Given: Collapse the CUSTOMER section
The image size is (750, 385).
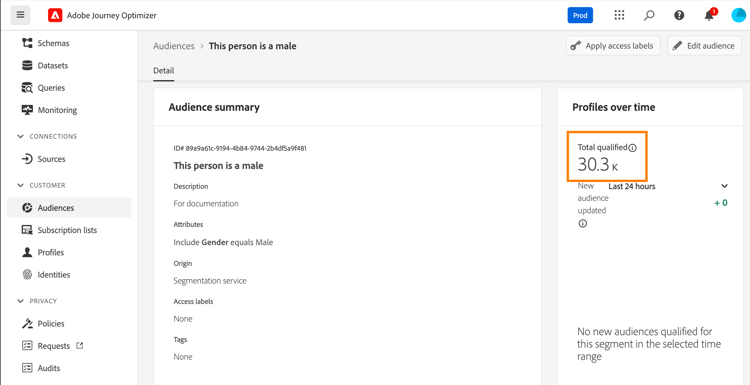Looking at the screenshot, I should point(20,185).
